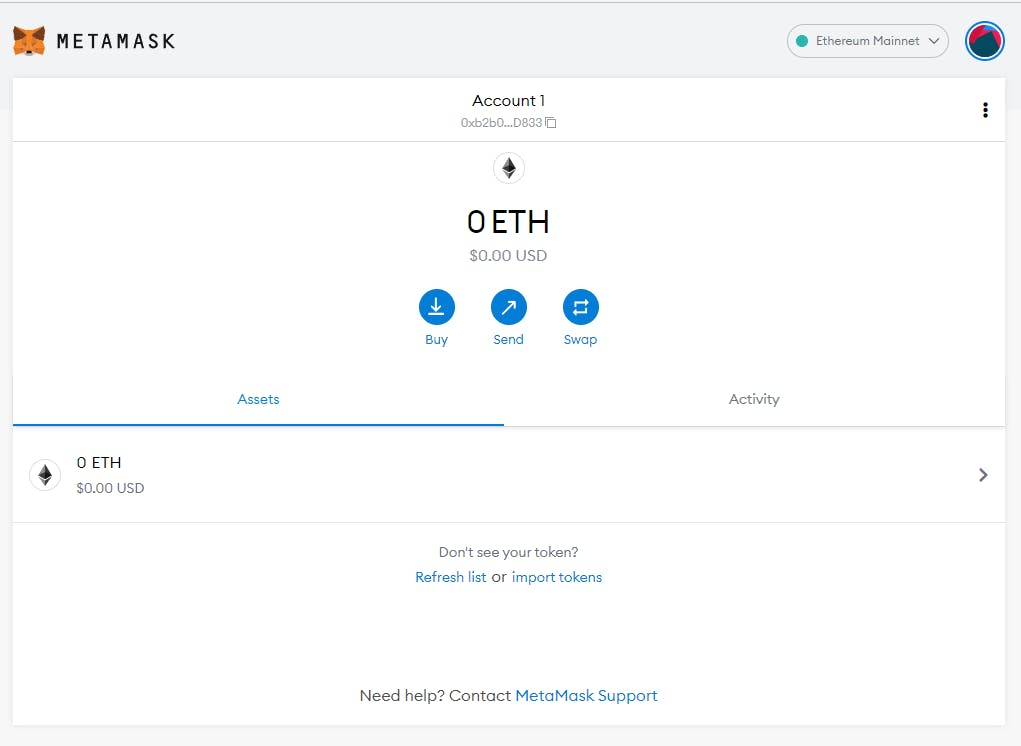The width and height of the screenshot is (1021, 746).
Task: Contact MetaMask Support via the link
Action: [x=586, y=695]
